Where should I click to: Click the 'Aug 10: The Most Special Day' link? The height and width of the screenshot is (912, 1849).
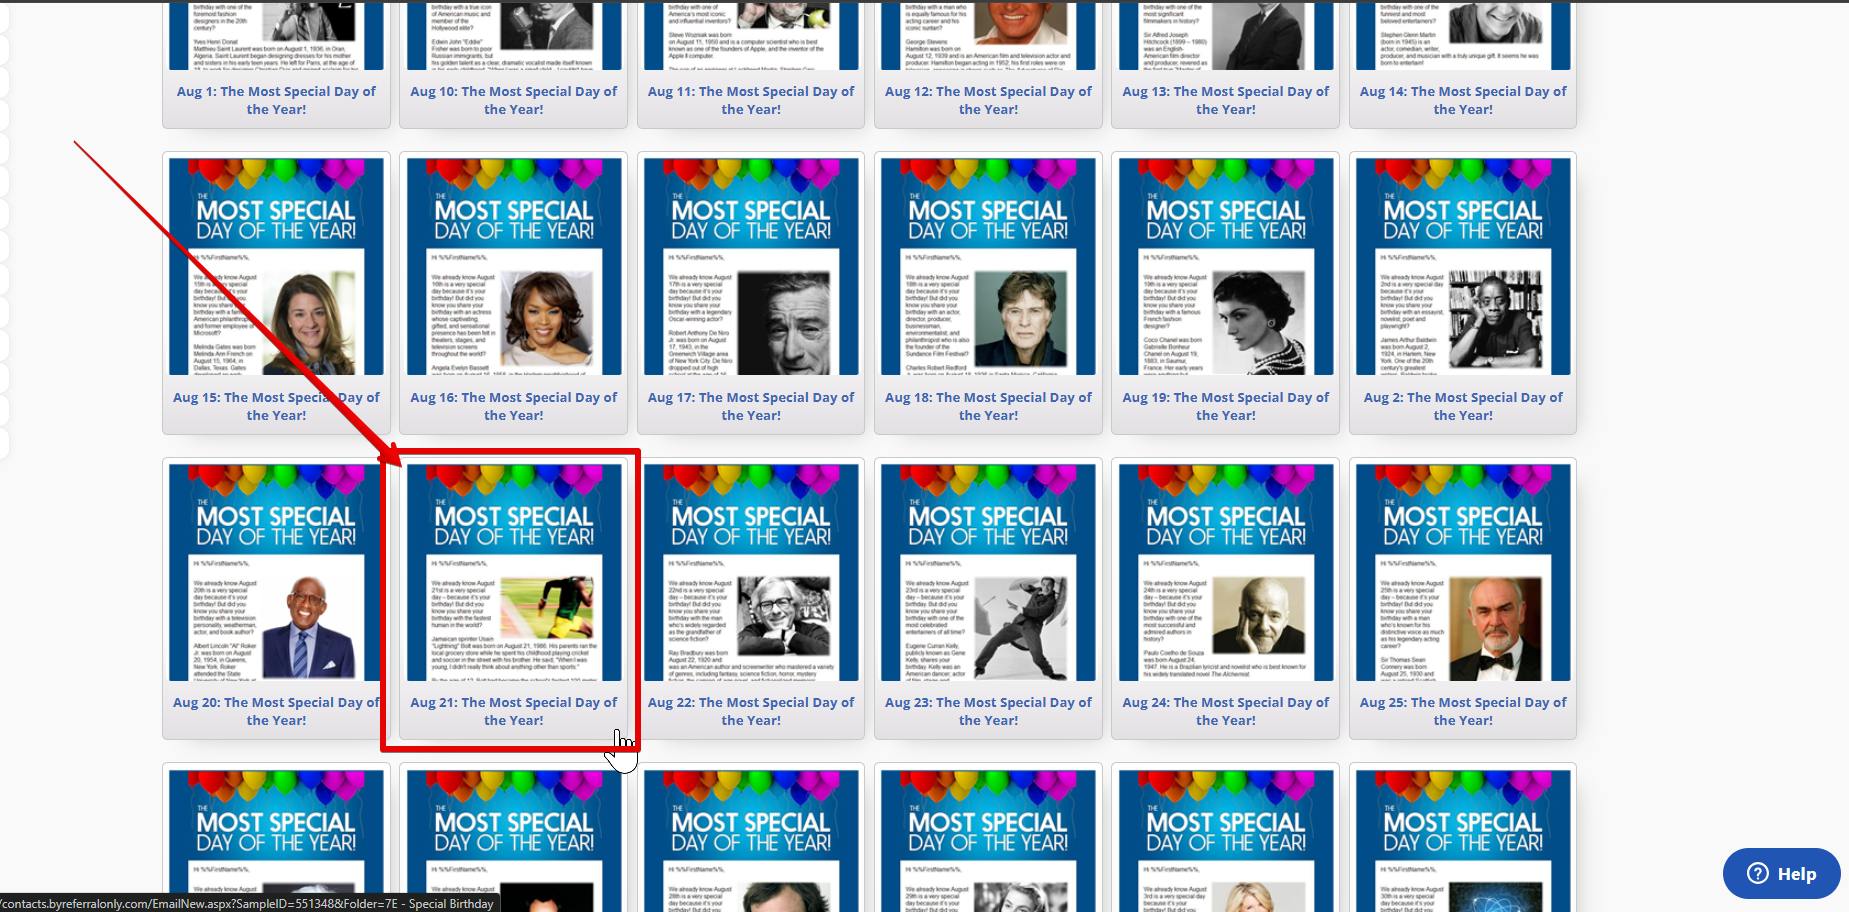click(514, 100)
